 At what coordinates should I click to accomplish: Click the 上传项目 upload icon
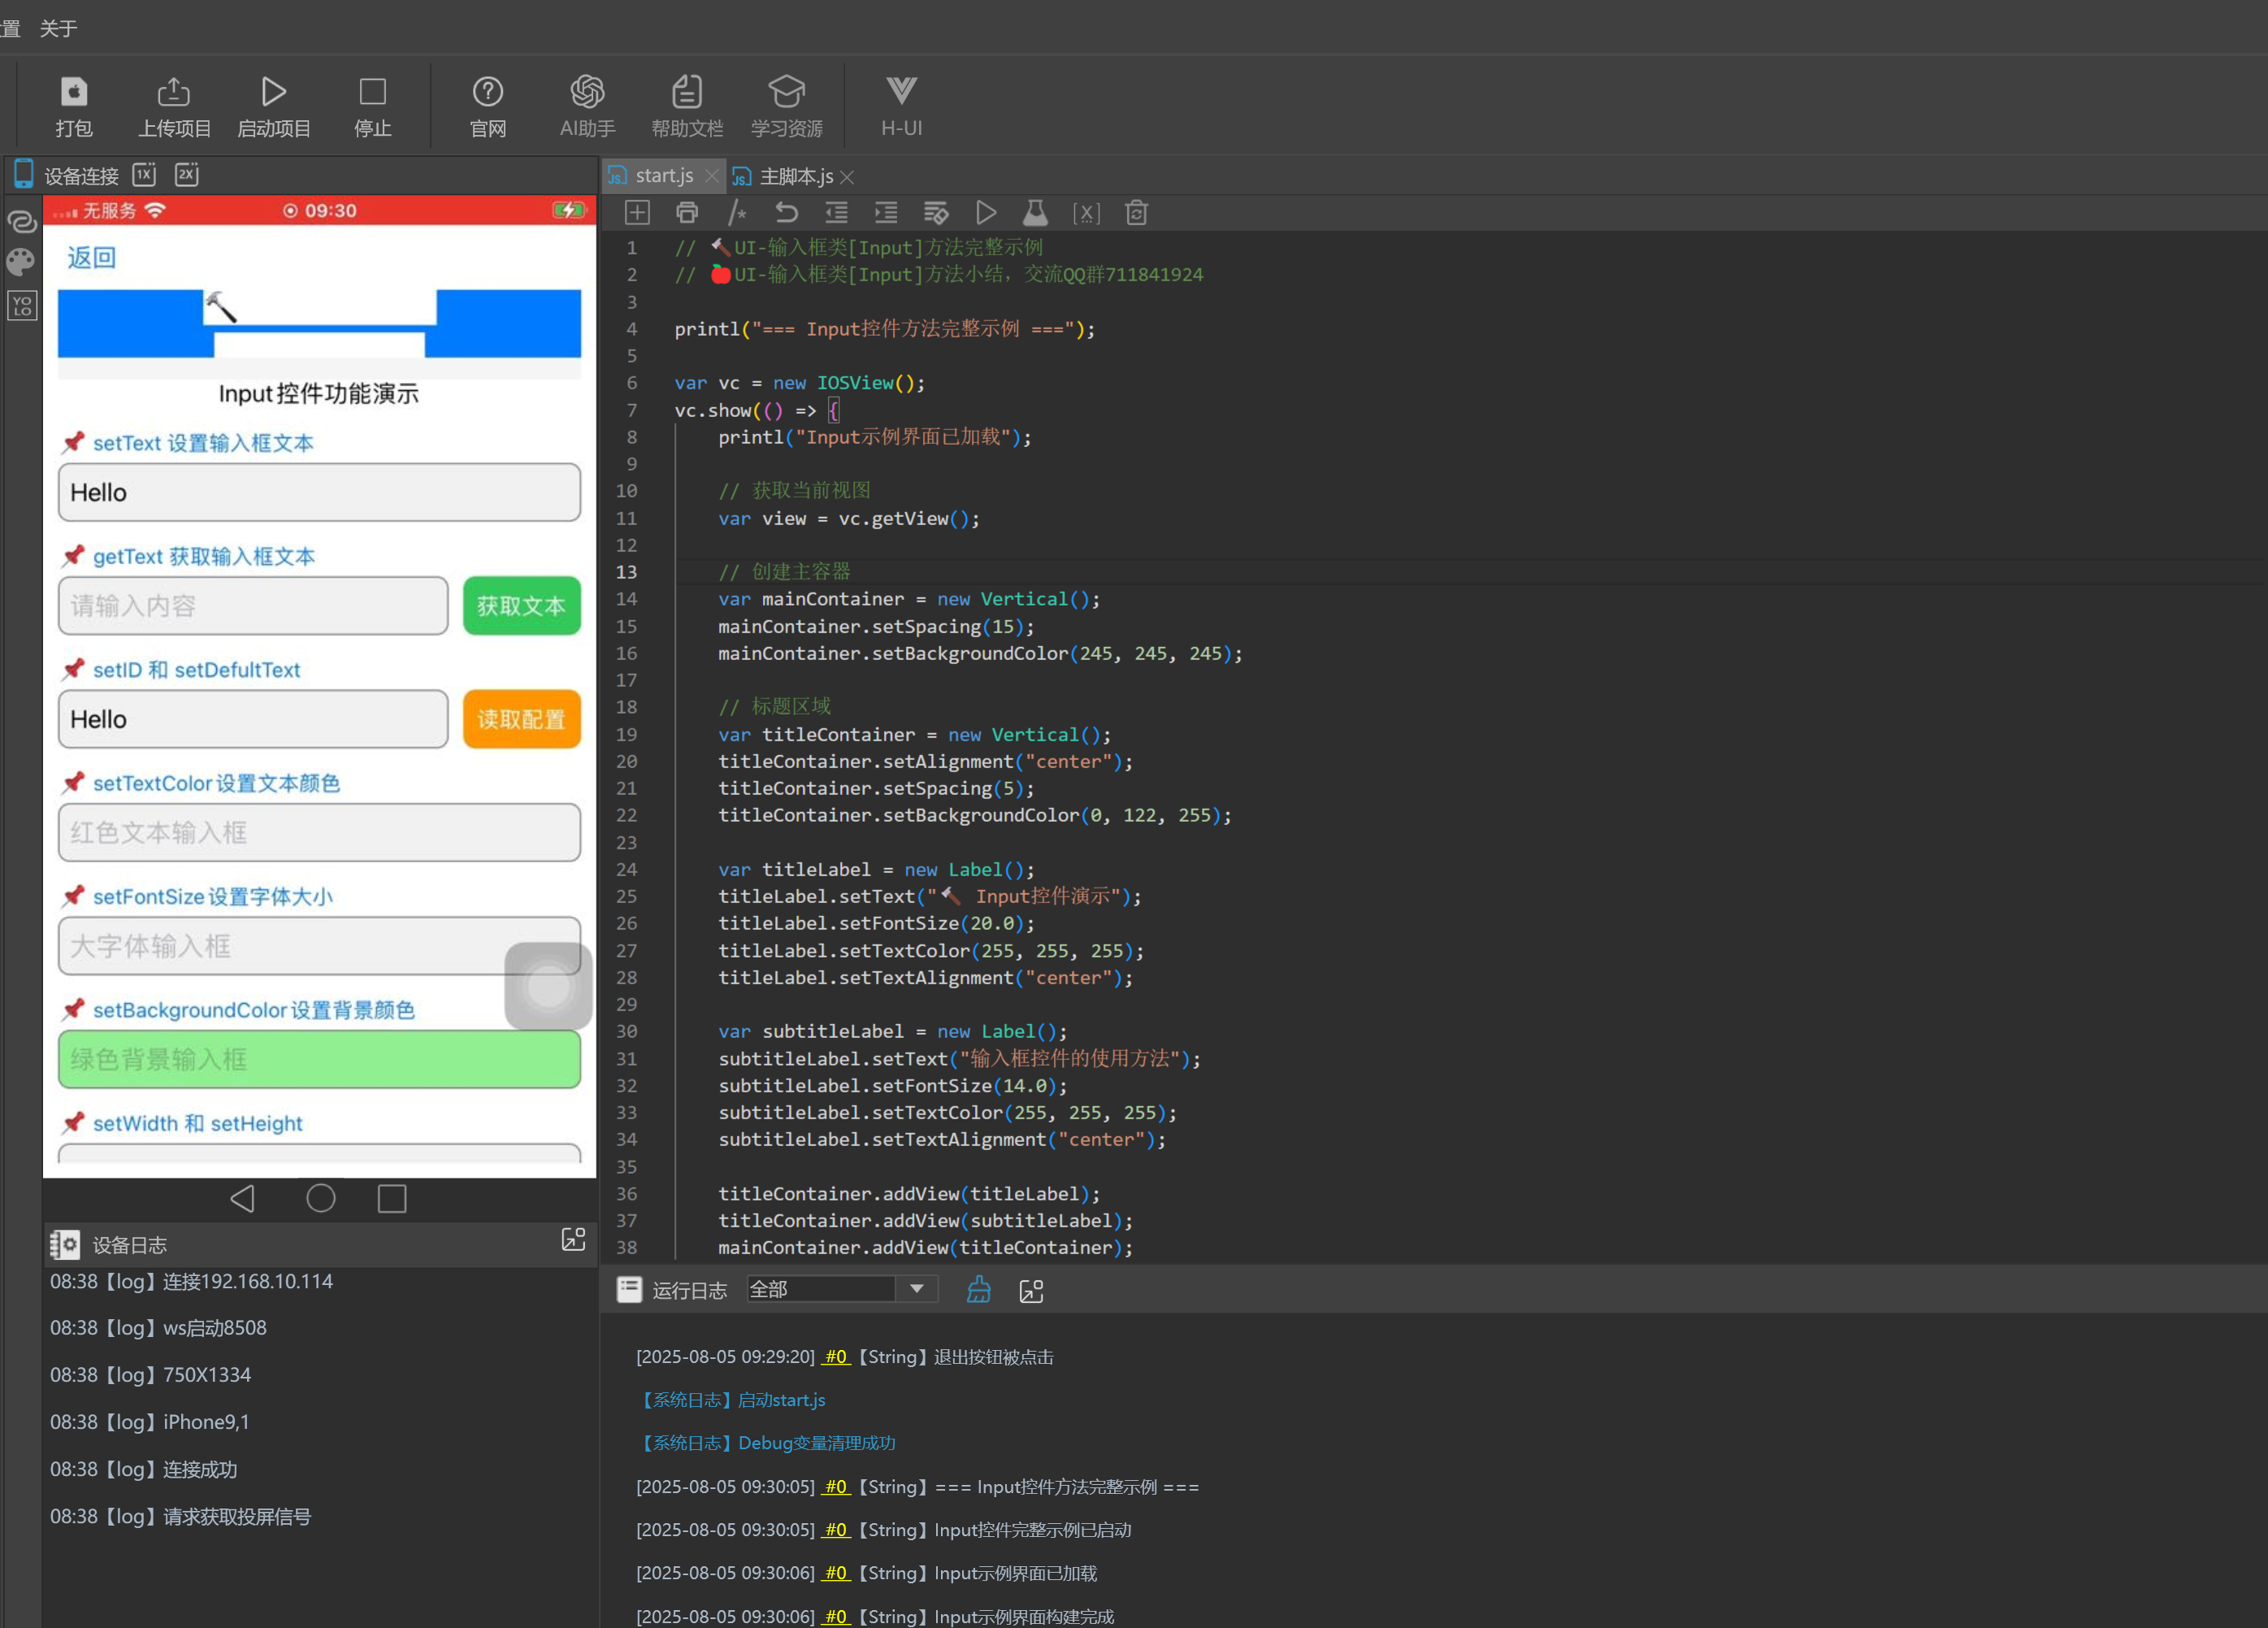click(x=174, y=92)
